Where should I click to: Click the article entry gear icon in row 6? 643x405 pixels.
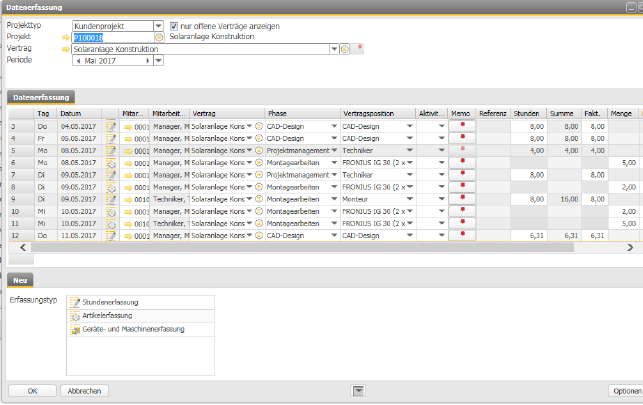[111, 163]
